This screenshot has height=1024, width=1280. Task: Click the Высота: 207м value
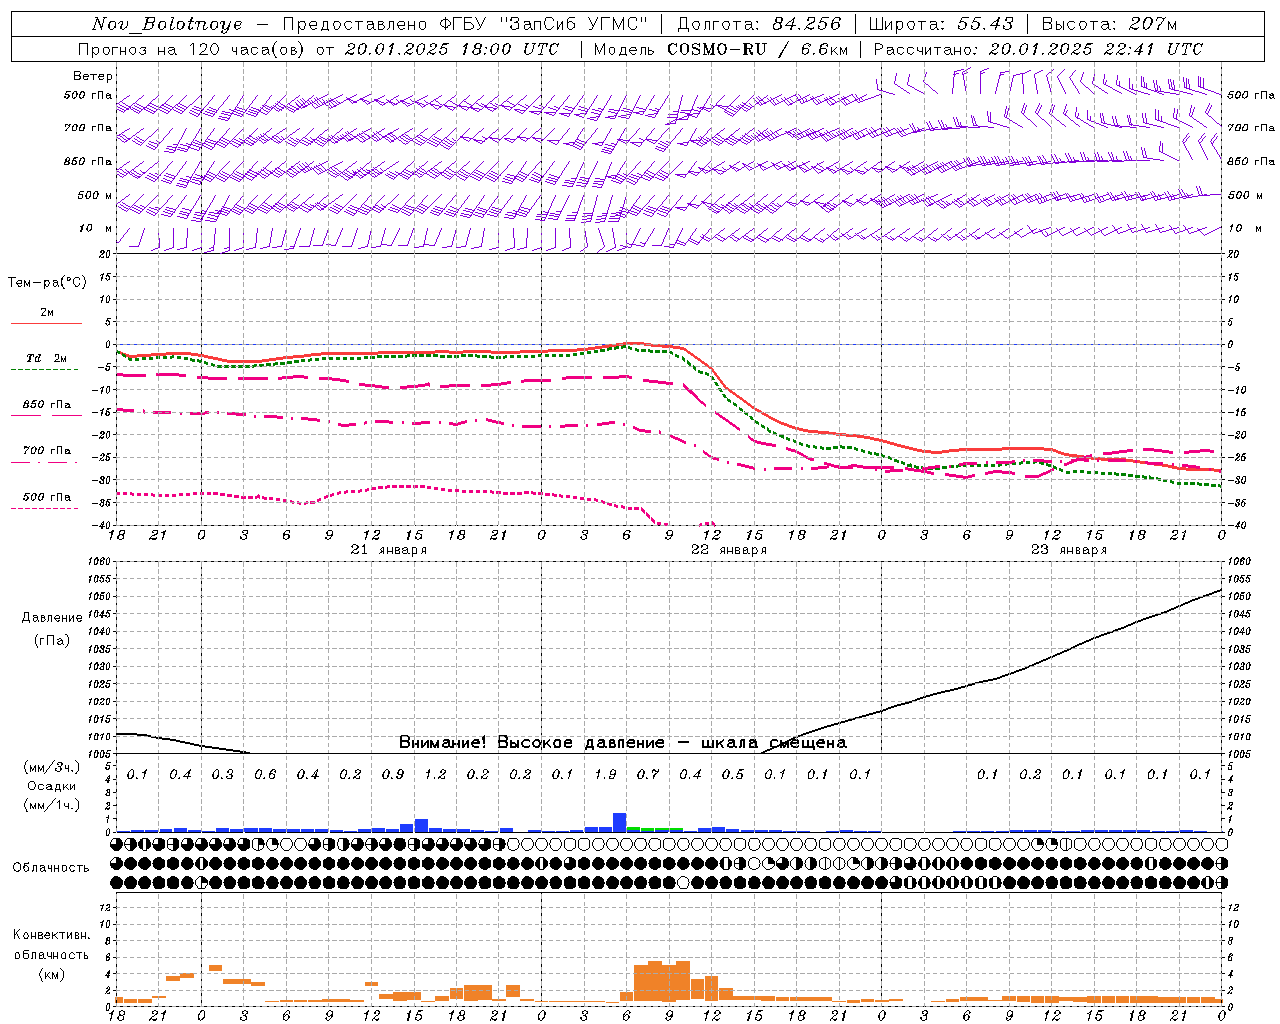1110,24
